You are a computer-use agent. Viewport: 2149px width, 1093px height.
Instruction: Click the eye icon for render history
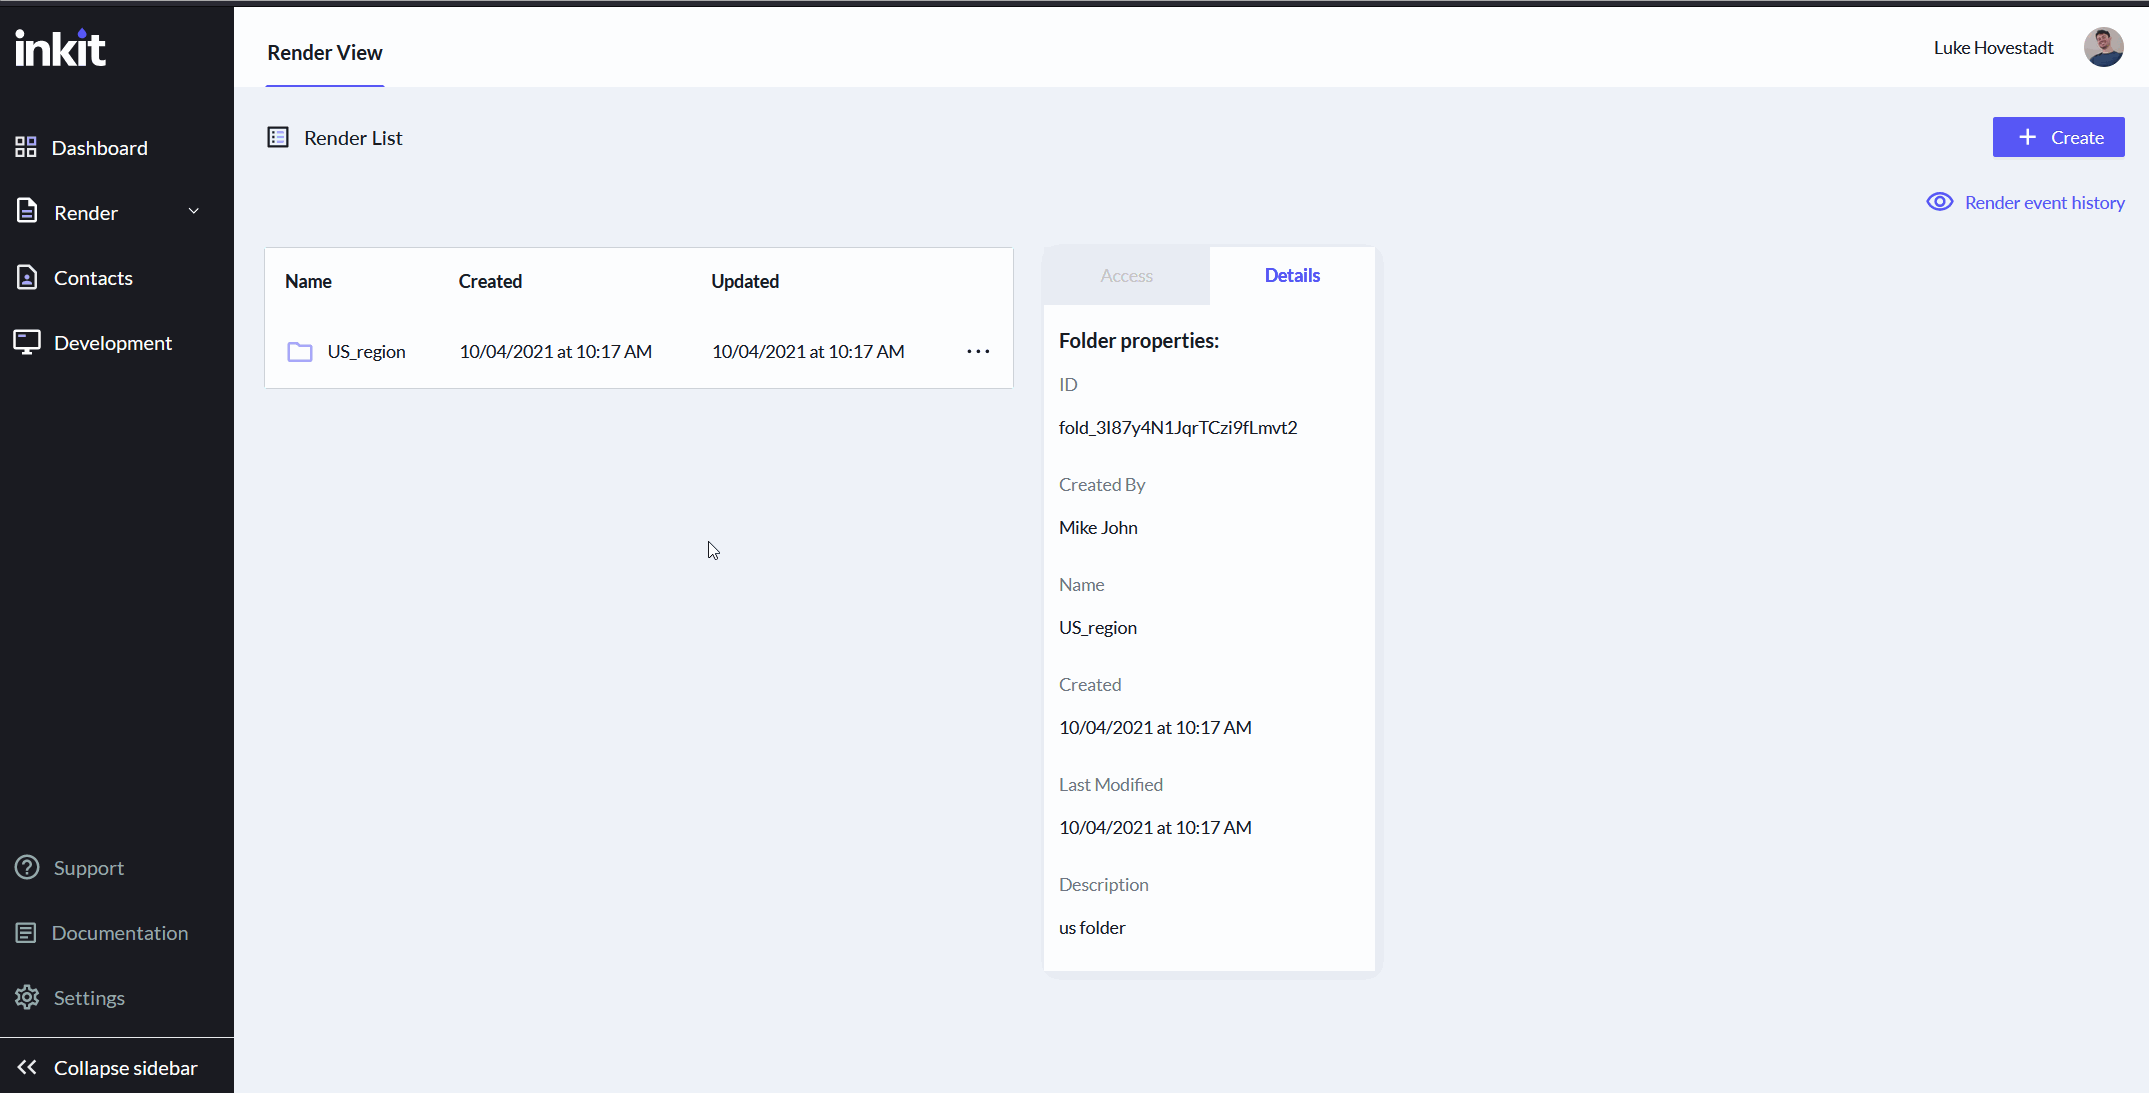point(1939,203)
